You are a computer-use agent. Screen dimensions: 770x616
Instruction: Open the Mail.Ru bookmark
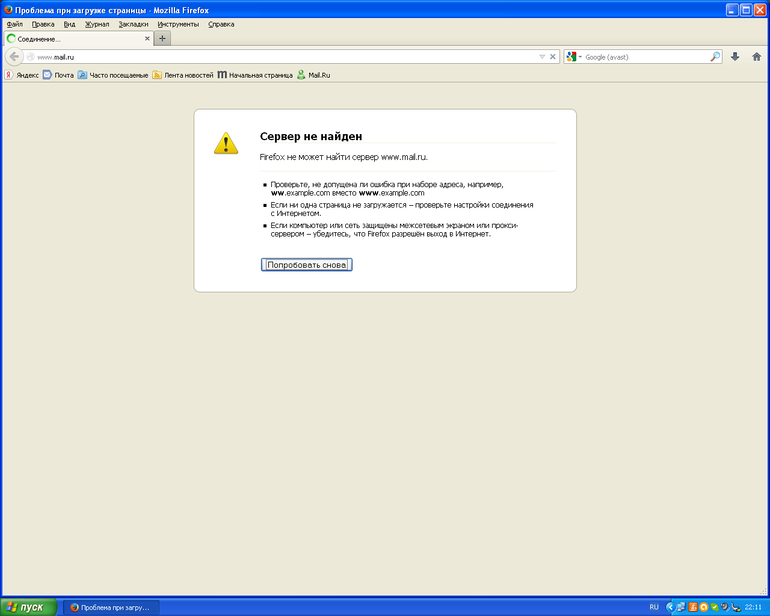[x=313, y=75]
